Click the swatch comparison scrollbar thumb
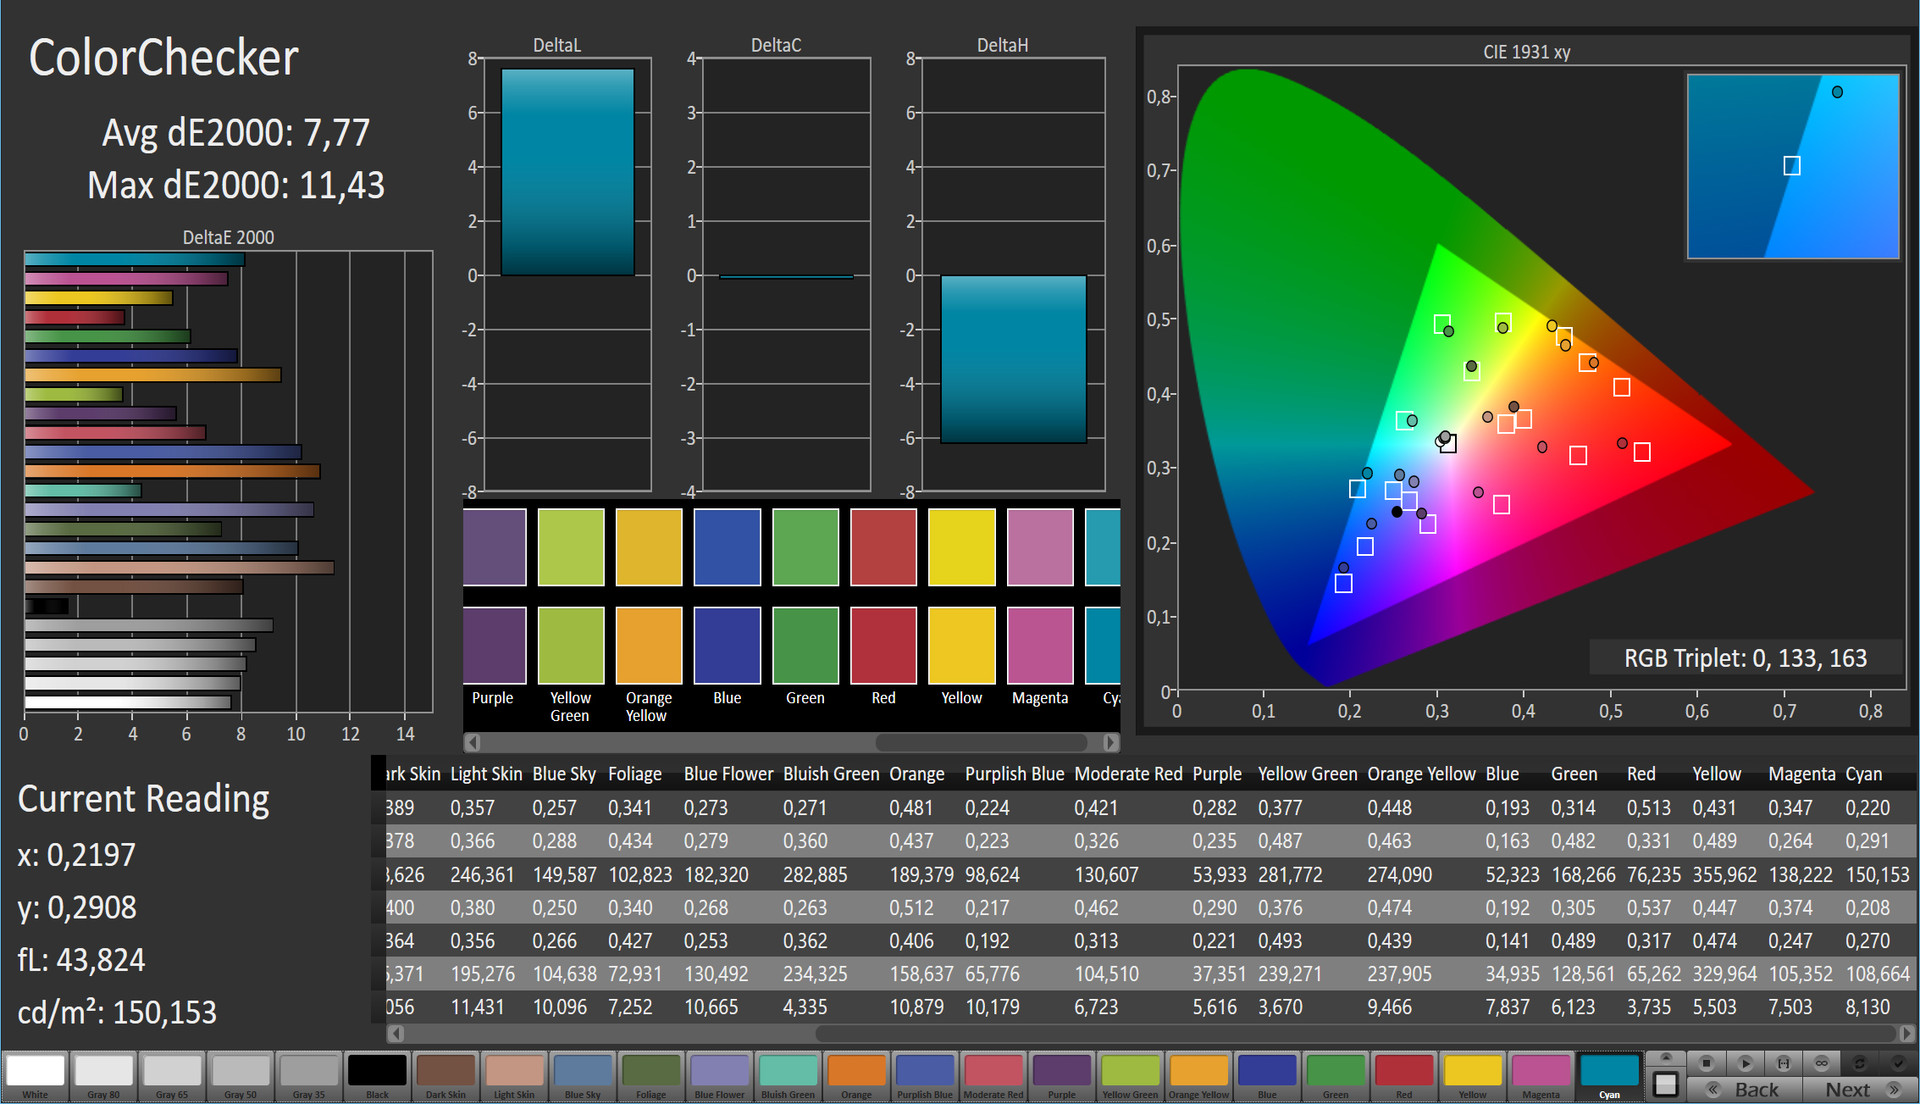This screenshot has height=1104, width=1920. [x=981, y=742]
